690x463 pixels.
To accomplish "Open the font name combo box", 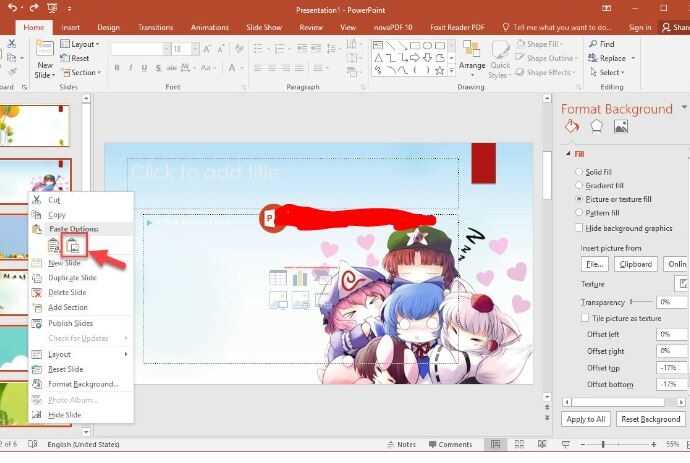I will pyautogui.click(x=141, y=49).
